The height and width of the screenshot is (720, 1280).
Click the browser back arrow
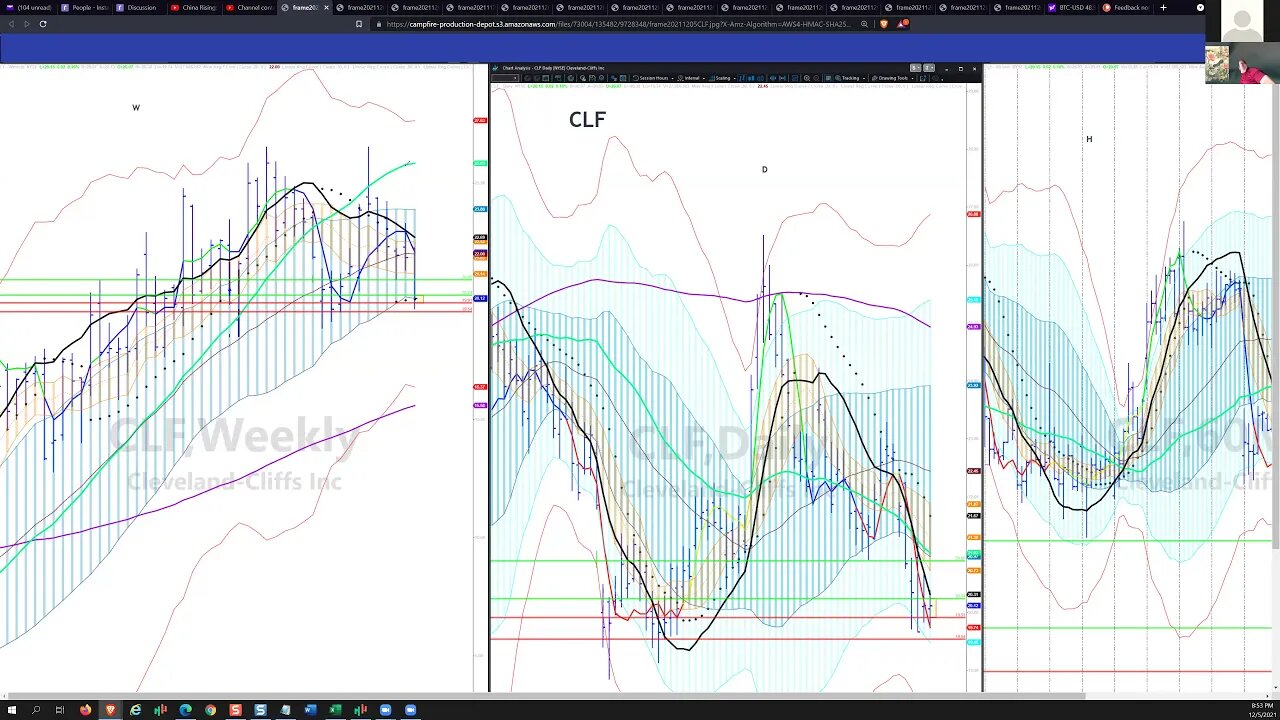(x=12, y=23)
